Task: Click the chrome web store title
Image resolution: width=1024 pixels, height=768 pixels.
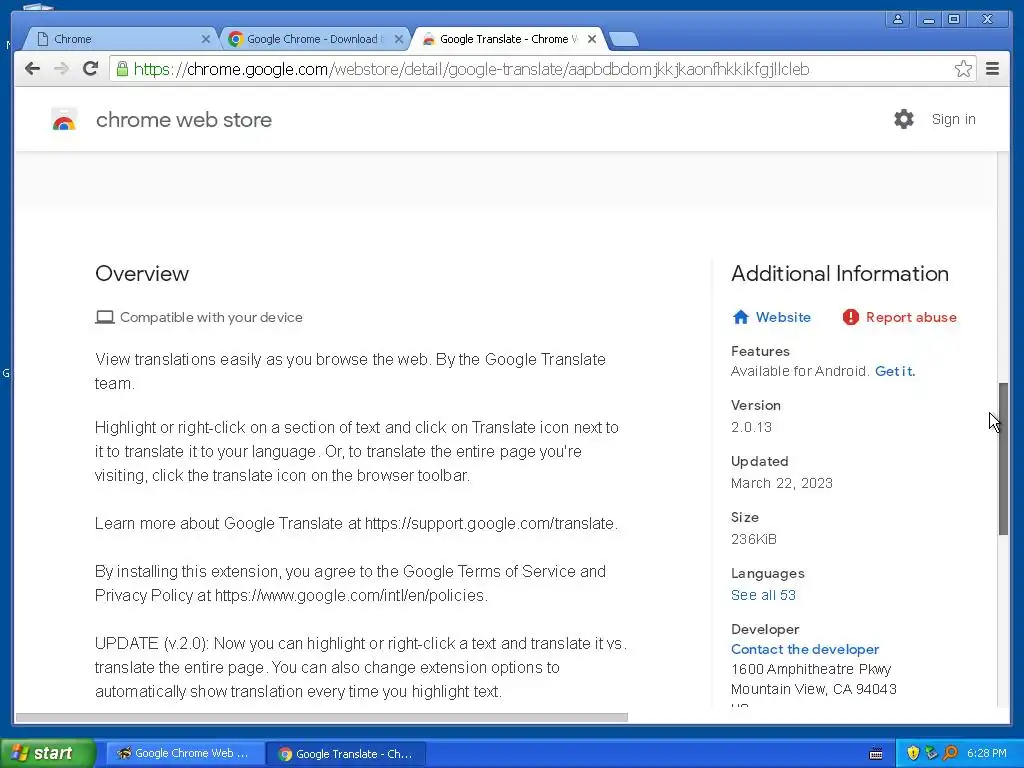Action: 184,120
